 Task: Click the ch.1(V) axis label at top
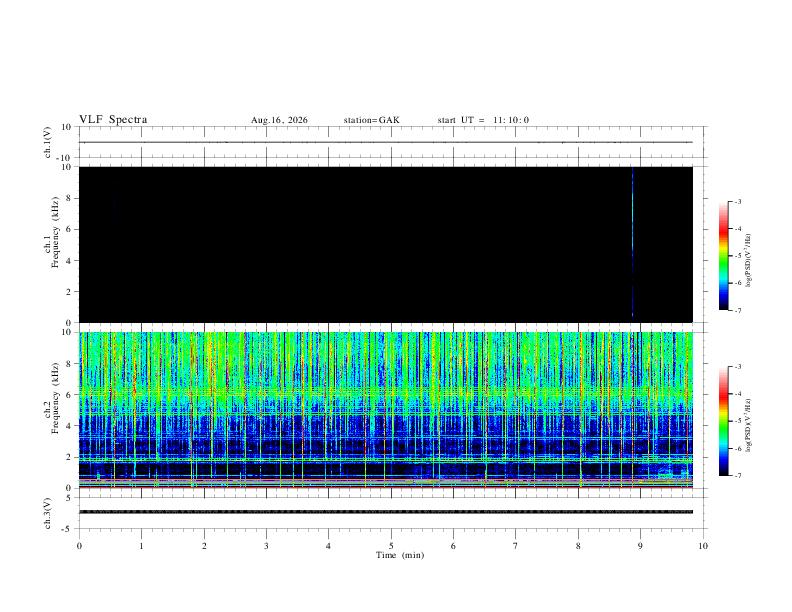(x=48, y=142)
